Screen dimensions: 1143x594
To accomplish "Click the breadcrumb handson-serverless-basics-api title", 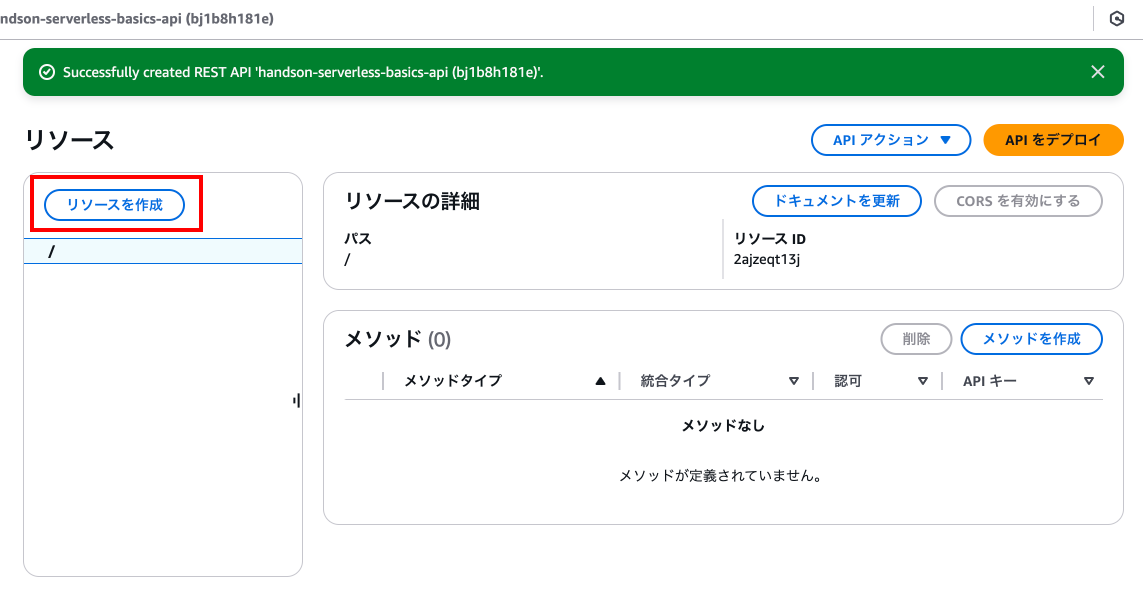I will (136, 19).
